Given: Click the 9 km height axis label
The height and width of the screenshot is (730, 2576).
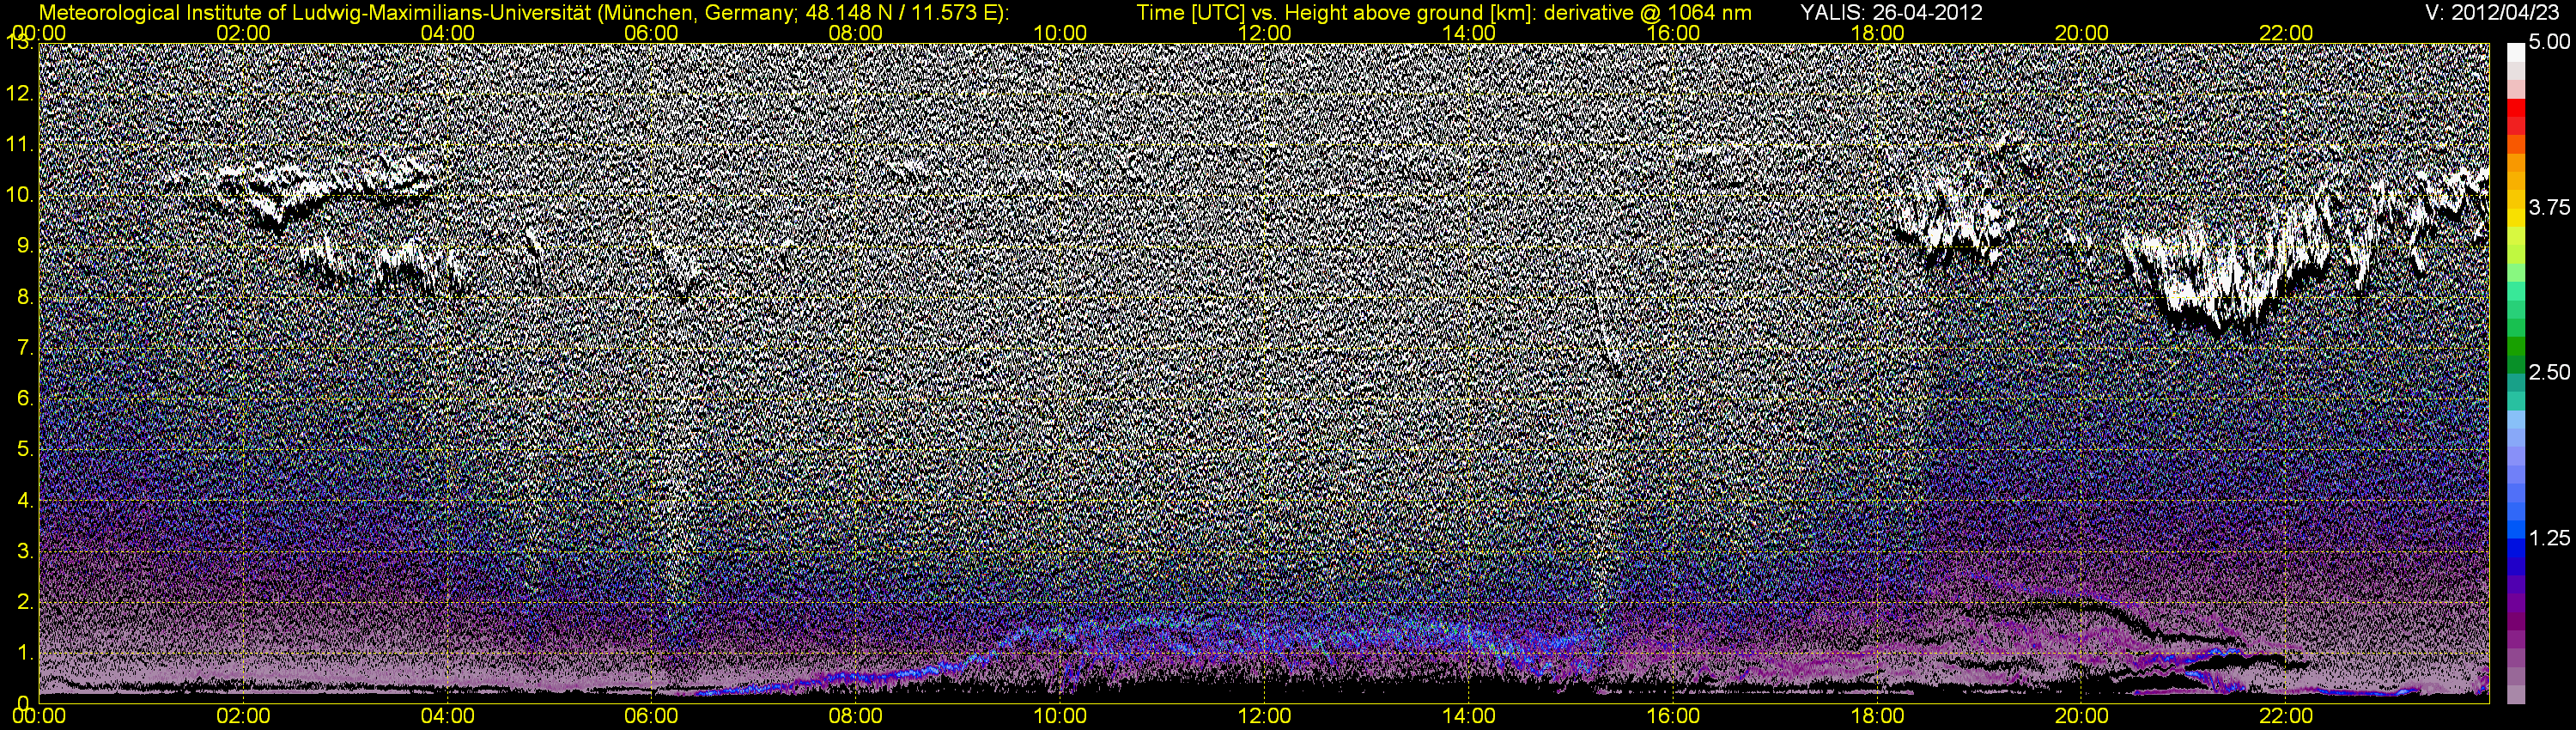Looking at the screenshot, I should (x=25, y=246).
